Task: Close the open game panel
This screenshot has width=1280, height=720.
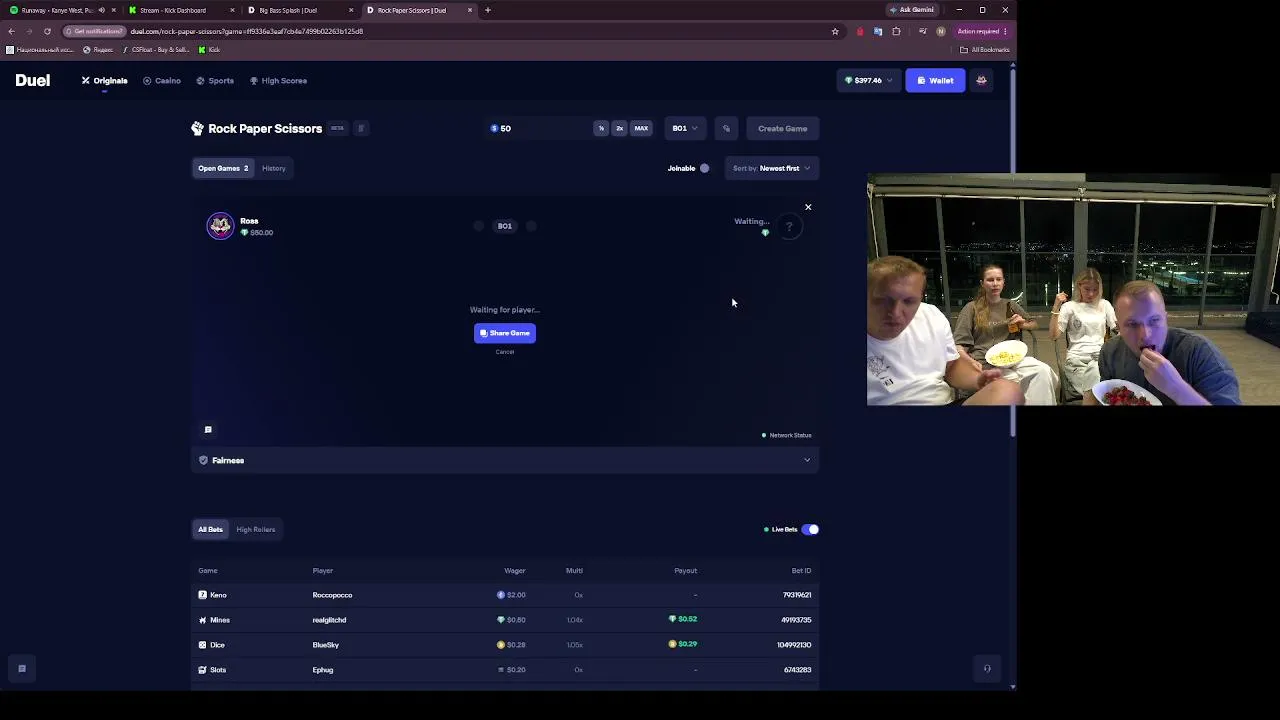Action: tap(808, 207)
